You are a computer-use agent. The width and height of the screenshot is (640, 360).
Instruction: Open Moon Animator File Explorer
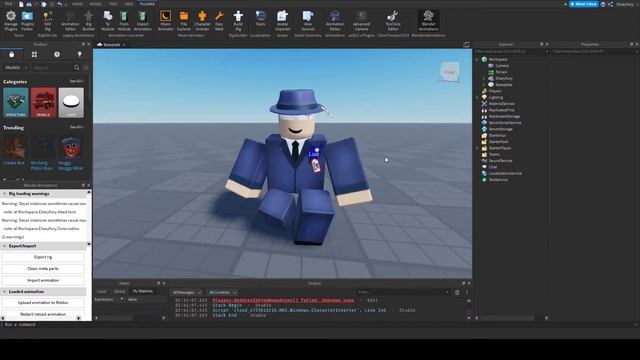[184, 20]
